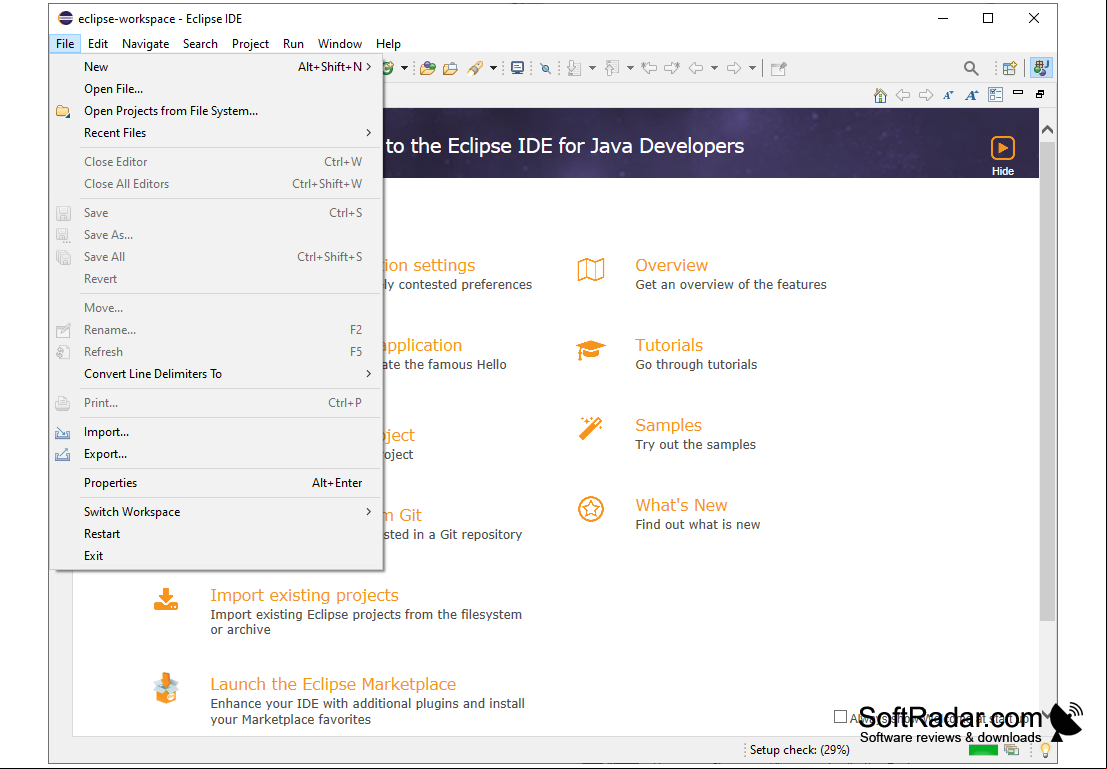Image resolution: width=1107 pixels, height=769 pixels.
Task: Click the lightbulb tip icon in status bar
Action: click(x=1046, y=750)
